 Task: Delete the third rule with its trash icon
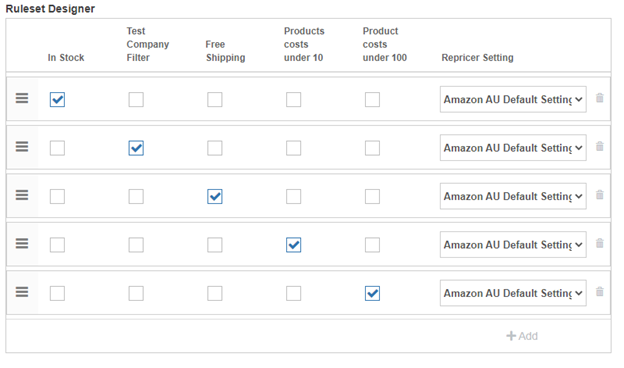tap(599, 195)
